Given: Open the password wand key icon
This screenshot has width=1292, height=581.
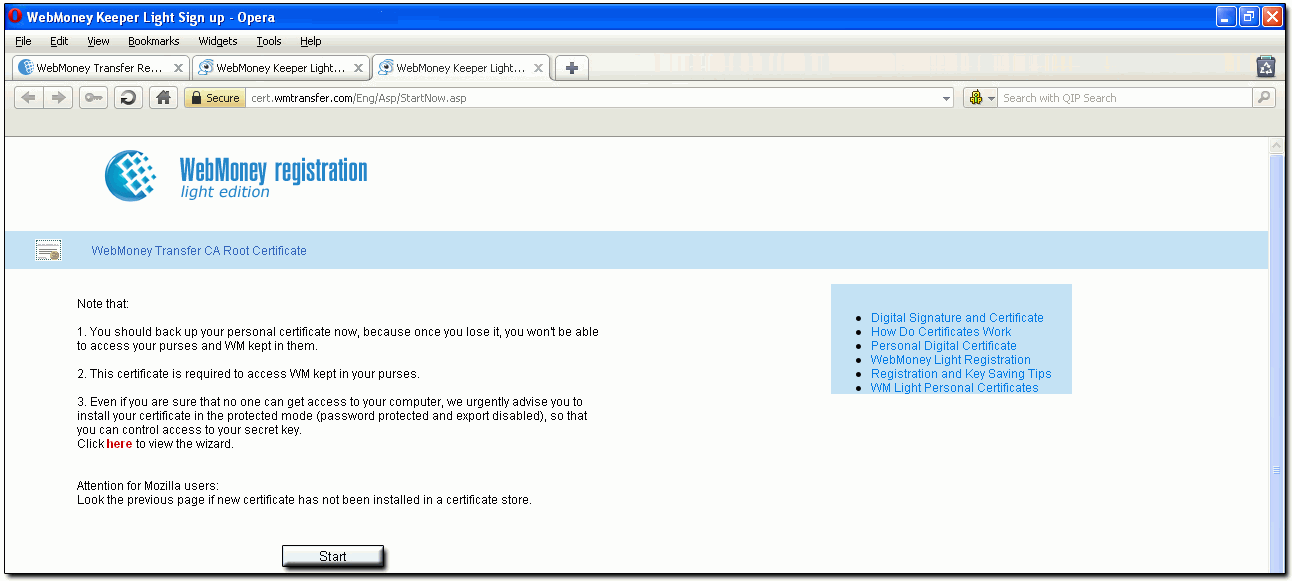Looking at the screenshot, I should pos(93,98).
